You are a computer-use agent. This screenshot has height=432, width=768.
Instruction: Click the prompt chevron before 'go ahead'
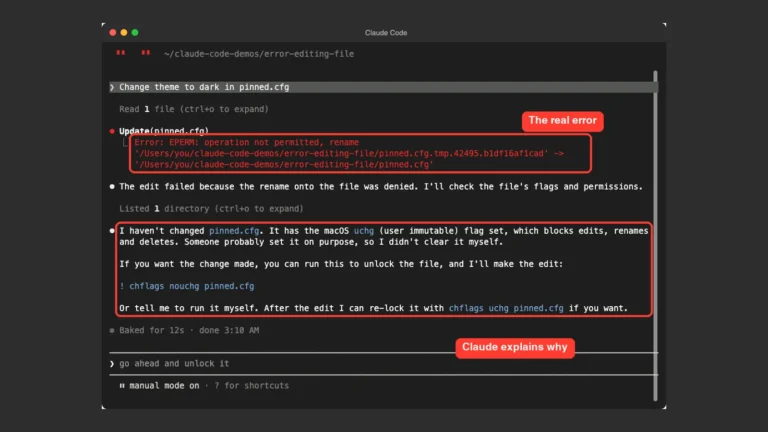click(112, 364)
